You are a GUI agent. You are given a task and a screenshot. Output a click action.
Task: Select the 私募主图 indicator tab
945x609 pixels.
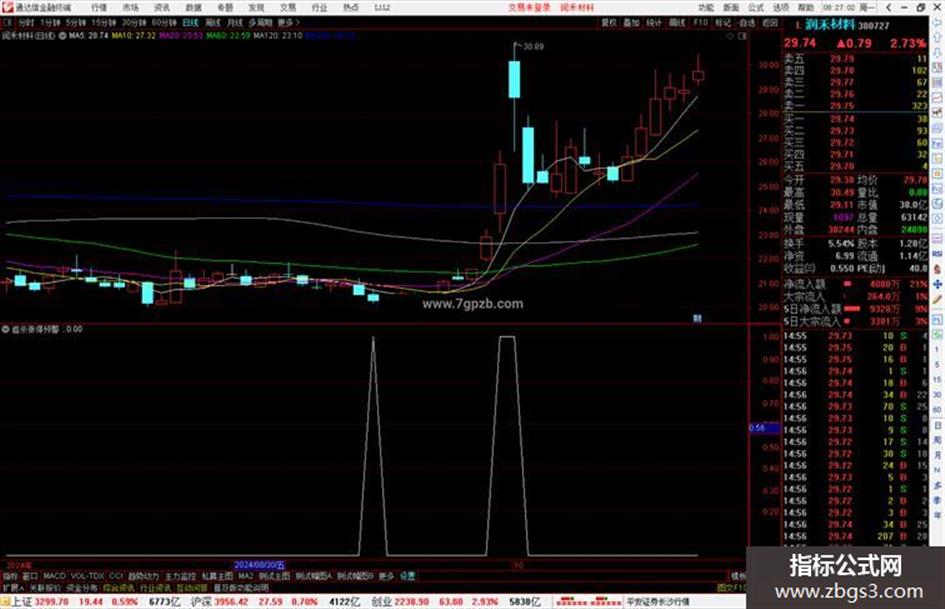pos(217,576)
